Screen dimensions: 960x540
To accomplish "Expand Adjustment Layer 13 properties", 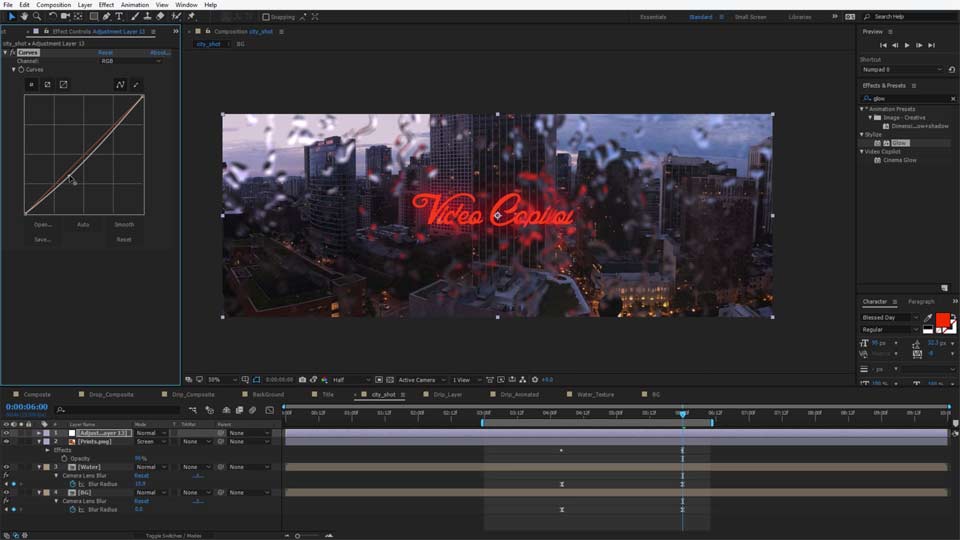I will (x=39, y=433).
